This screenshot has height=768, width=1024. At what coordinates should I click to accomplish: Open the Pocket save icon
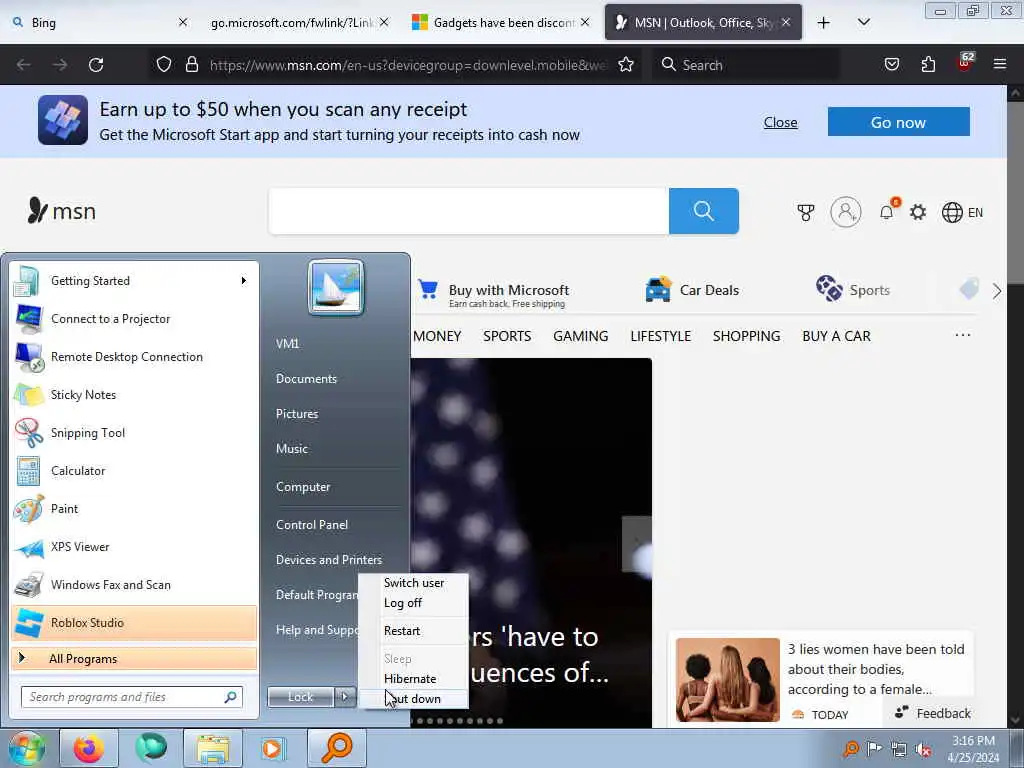[891, 65]
